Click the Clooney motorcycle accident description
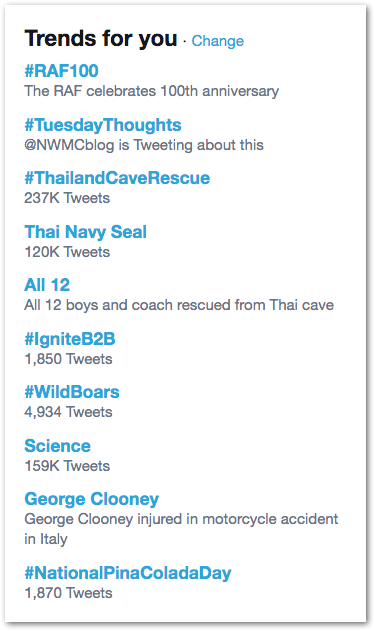 [x=181, y=529]
